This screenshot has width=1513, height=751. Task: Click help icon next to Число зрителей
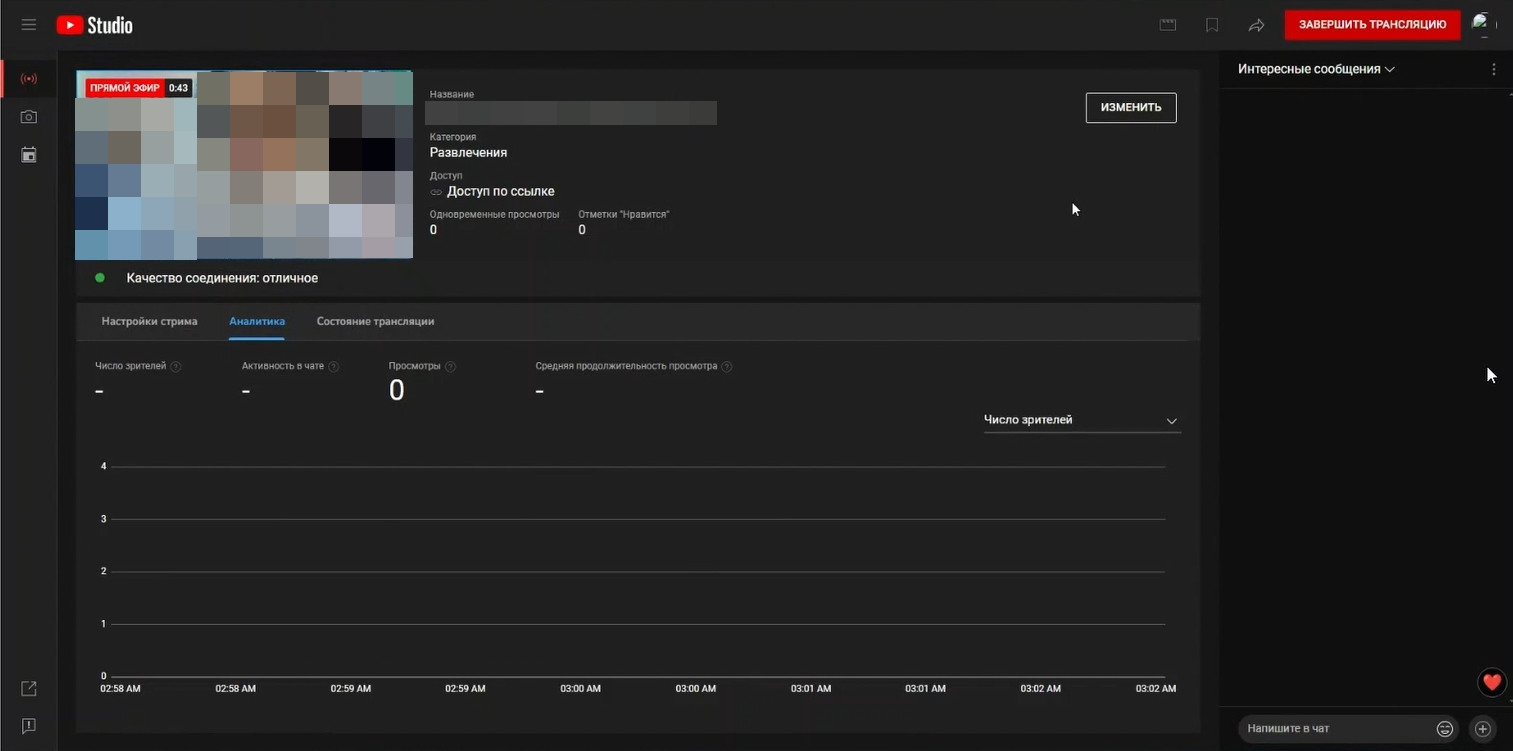[x=176, y=366]
